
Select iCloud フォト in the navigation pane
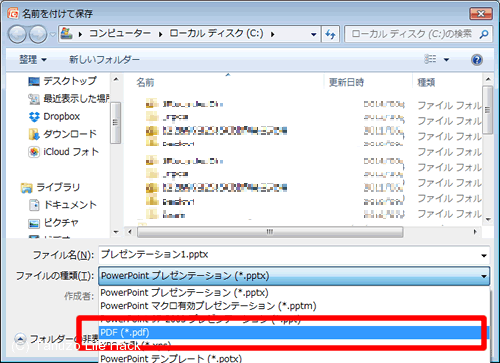pos(71,152)
